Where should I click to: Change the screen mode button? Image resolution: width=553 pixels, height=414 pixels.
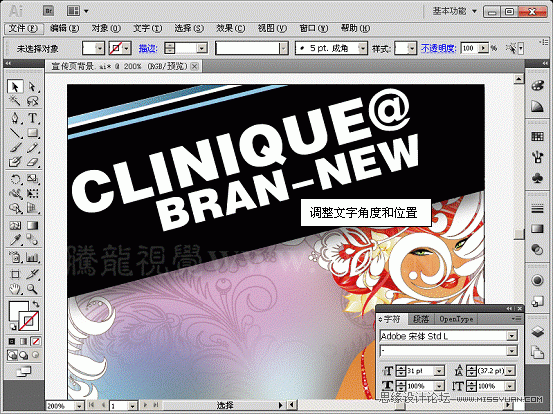(24, 371)
